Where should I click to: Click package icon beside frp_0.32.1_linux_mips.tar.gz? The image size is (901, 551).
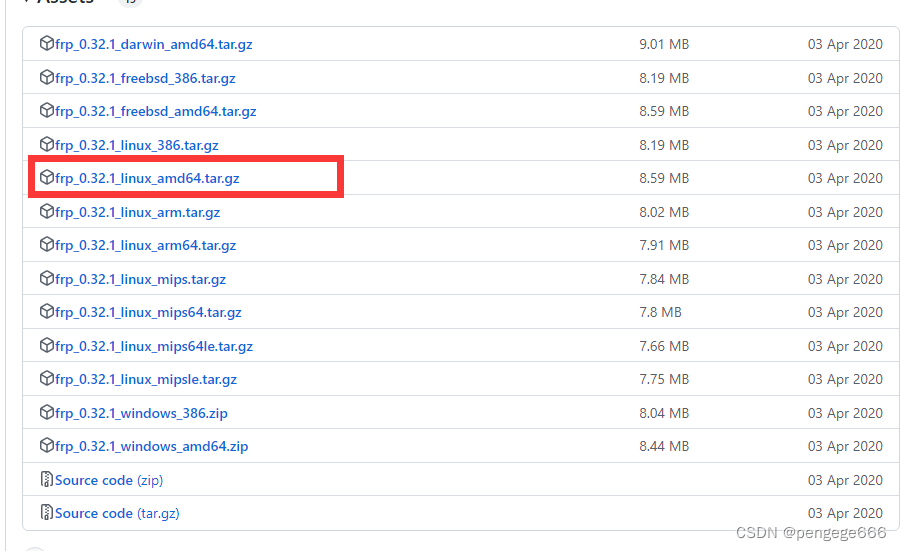click(47, 279)
